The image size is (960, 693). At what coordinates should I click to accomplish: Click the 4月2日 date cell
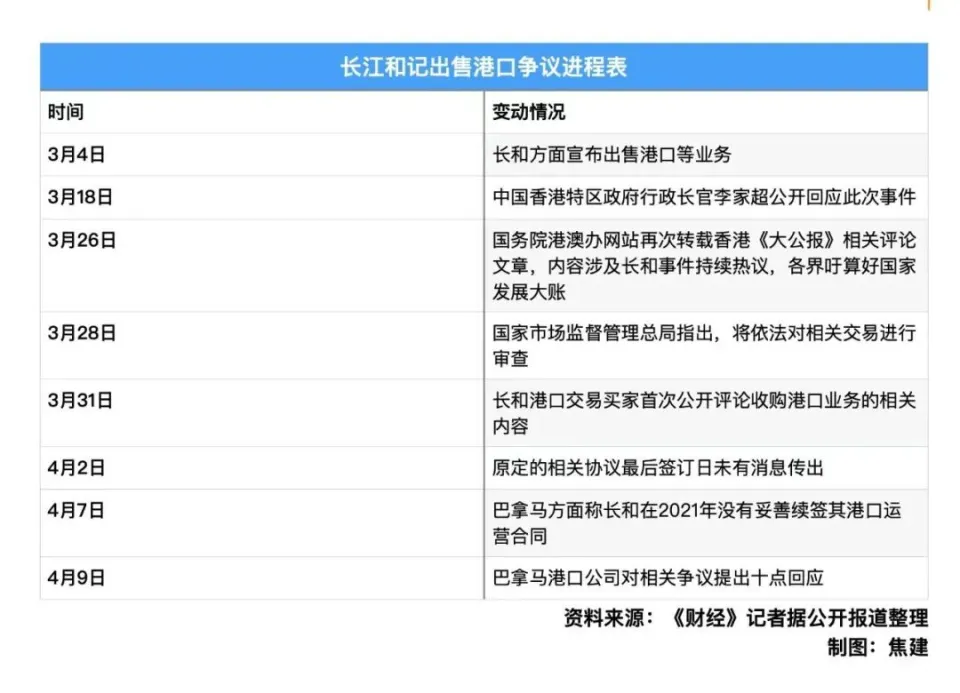[x=76, y=468]
